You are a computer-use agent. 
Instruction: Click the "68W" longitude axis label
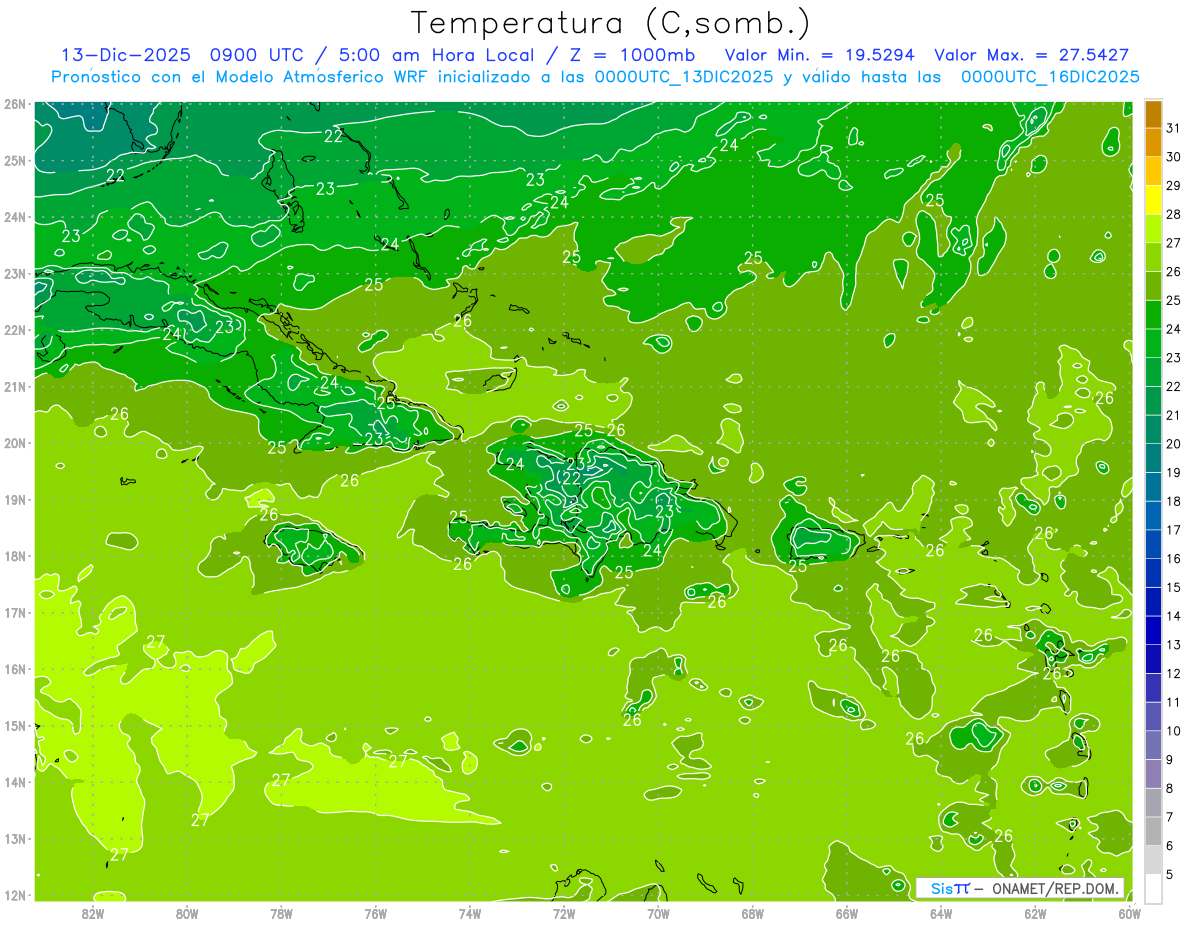(x=753, y=913)
